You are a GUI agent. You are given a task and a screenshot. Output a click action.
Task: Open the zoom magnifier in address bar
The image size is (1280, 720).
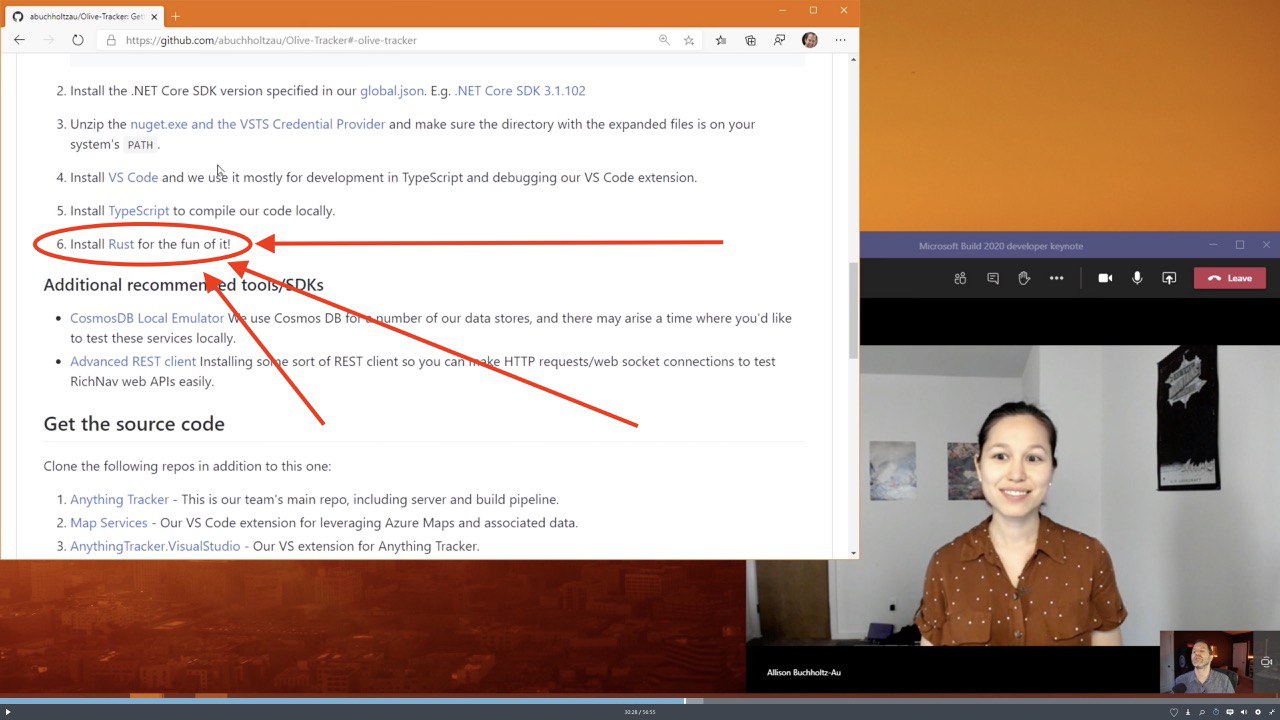(664, 40)
